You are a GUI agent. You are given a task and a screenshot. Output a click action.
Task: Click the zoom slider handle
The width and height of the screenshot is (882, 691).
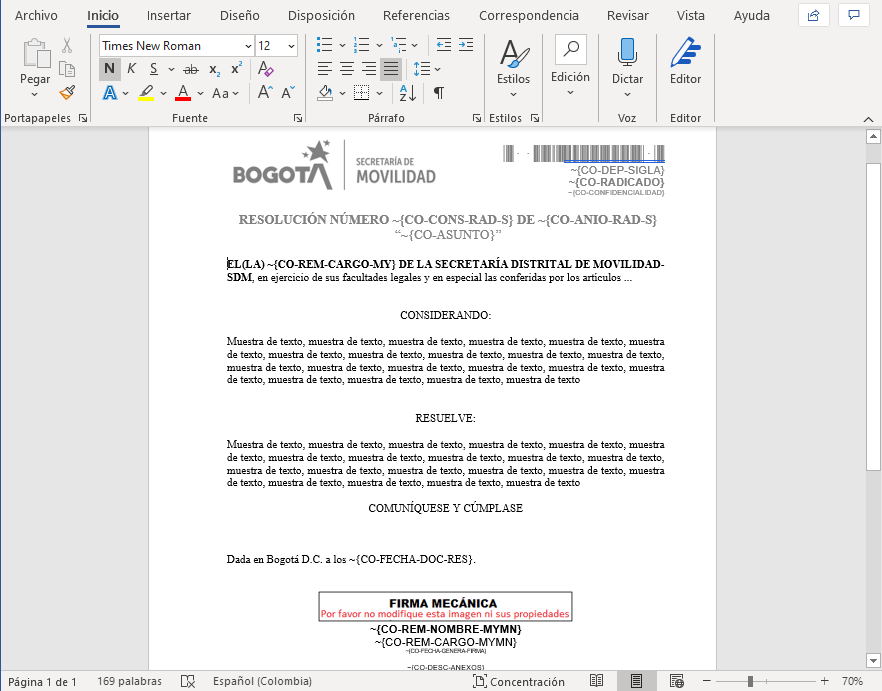pyautogui.click(x=750, y=681)
